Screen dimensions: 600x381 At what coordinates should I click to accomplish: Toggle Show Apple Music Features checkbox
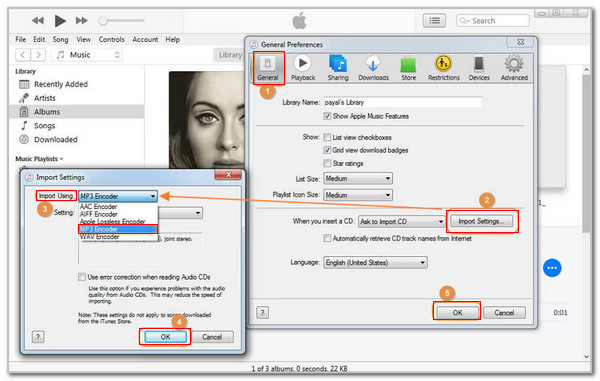[327, 116]
